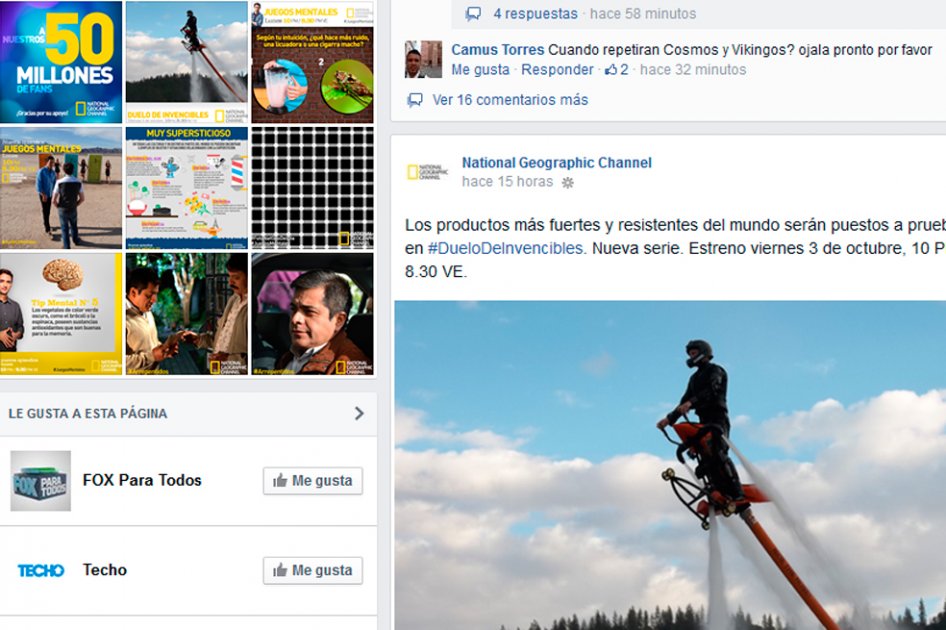Click the comment bubble icon beside Ver 16 comentarios
Viewport: 946px width, 630px height.
point(415,100)
